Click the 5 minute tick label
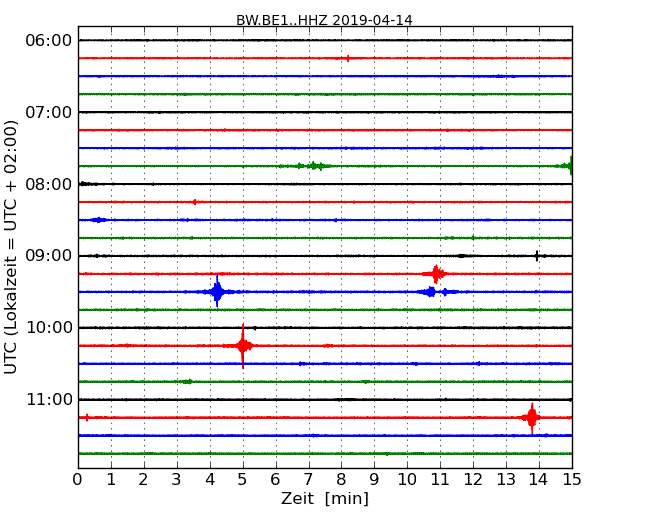Viewport: 650px width, 520px height. click(x=243, y=479)
